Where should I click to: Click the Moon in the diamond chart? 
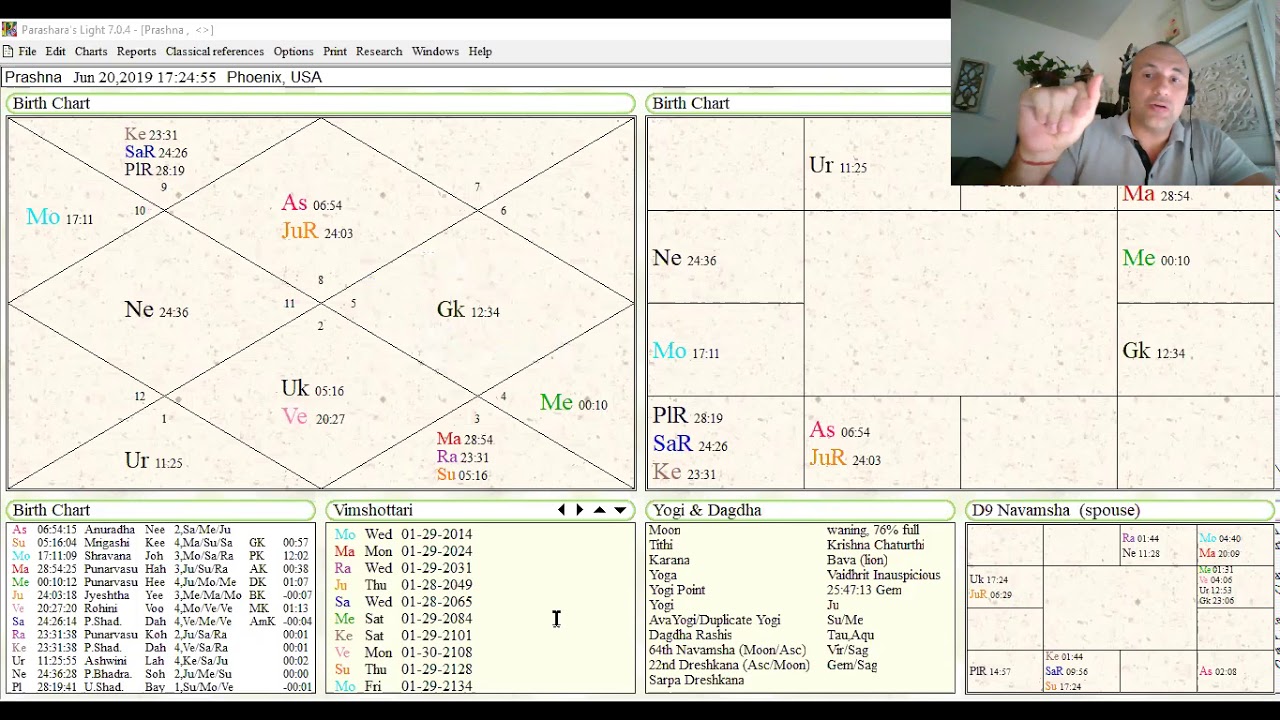tap(43, 217)
